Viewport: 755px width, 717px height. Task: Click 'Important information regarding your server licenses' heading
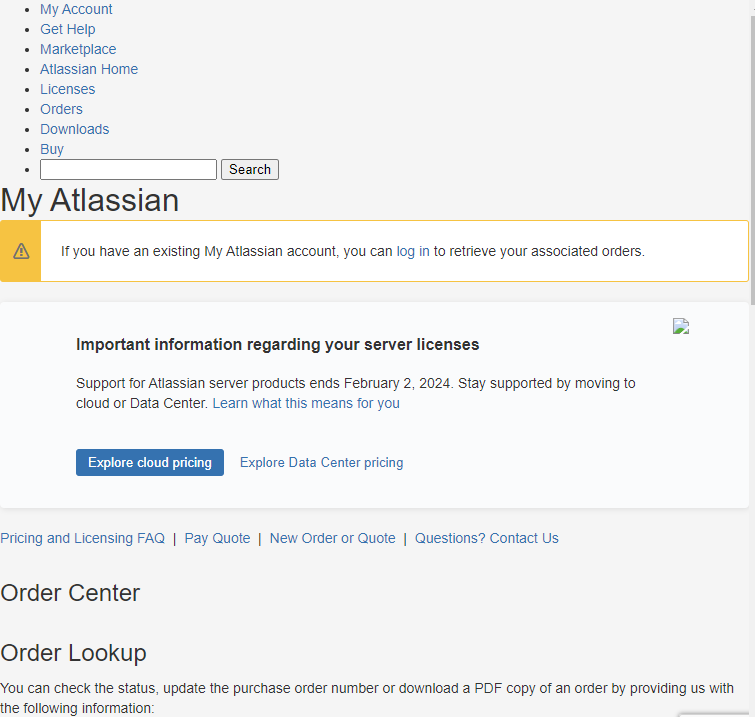277,344
